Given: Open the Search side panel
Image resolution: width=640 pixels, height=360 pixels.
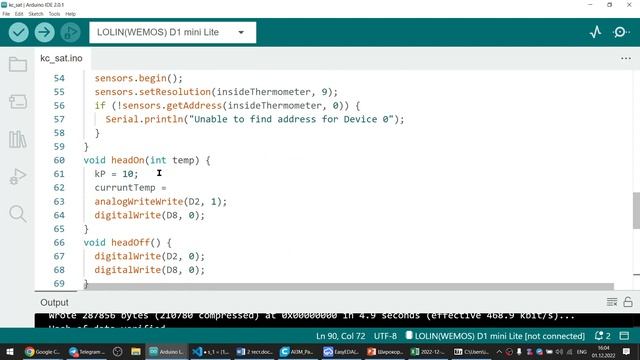Looking at the screenshot, I should [x=18, y=213].
